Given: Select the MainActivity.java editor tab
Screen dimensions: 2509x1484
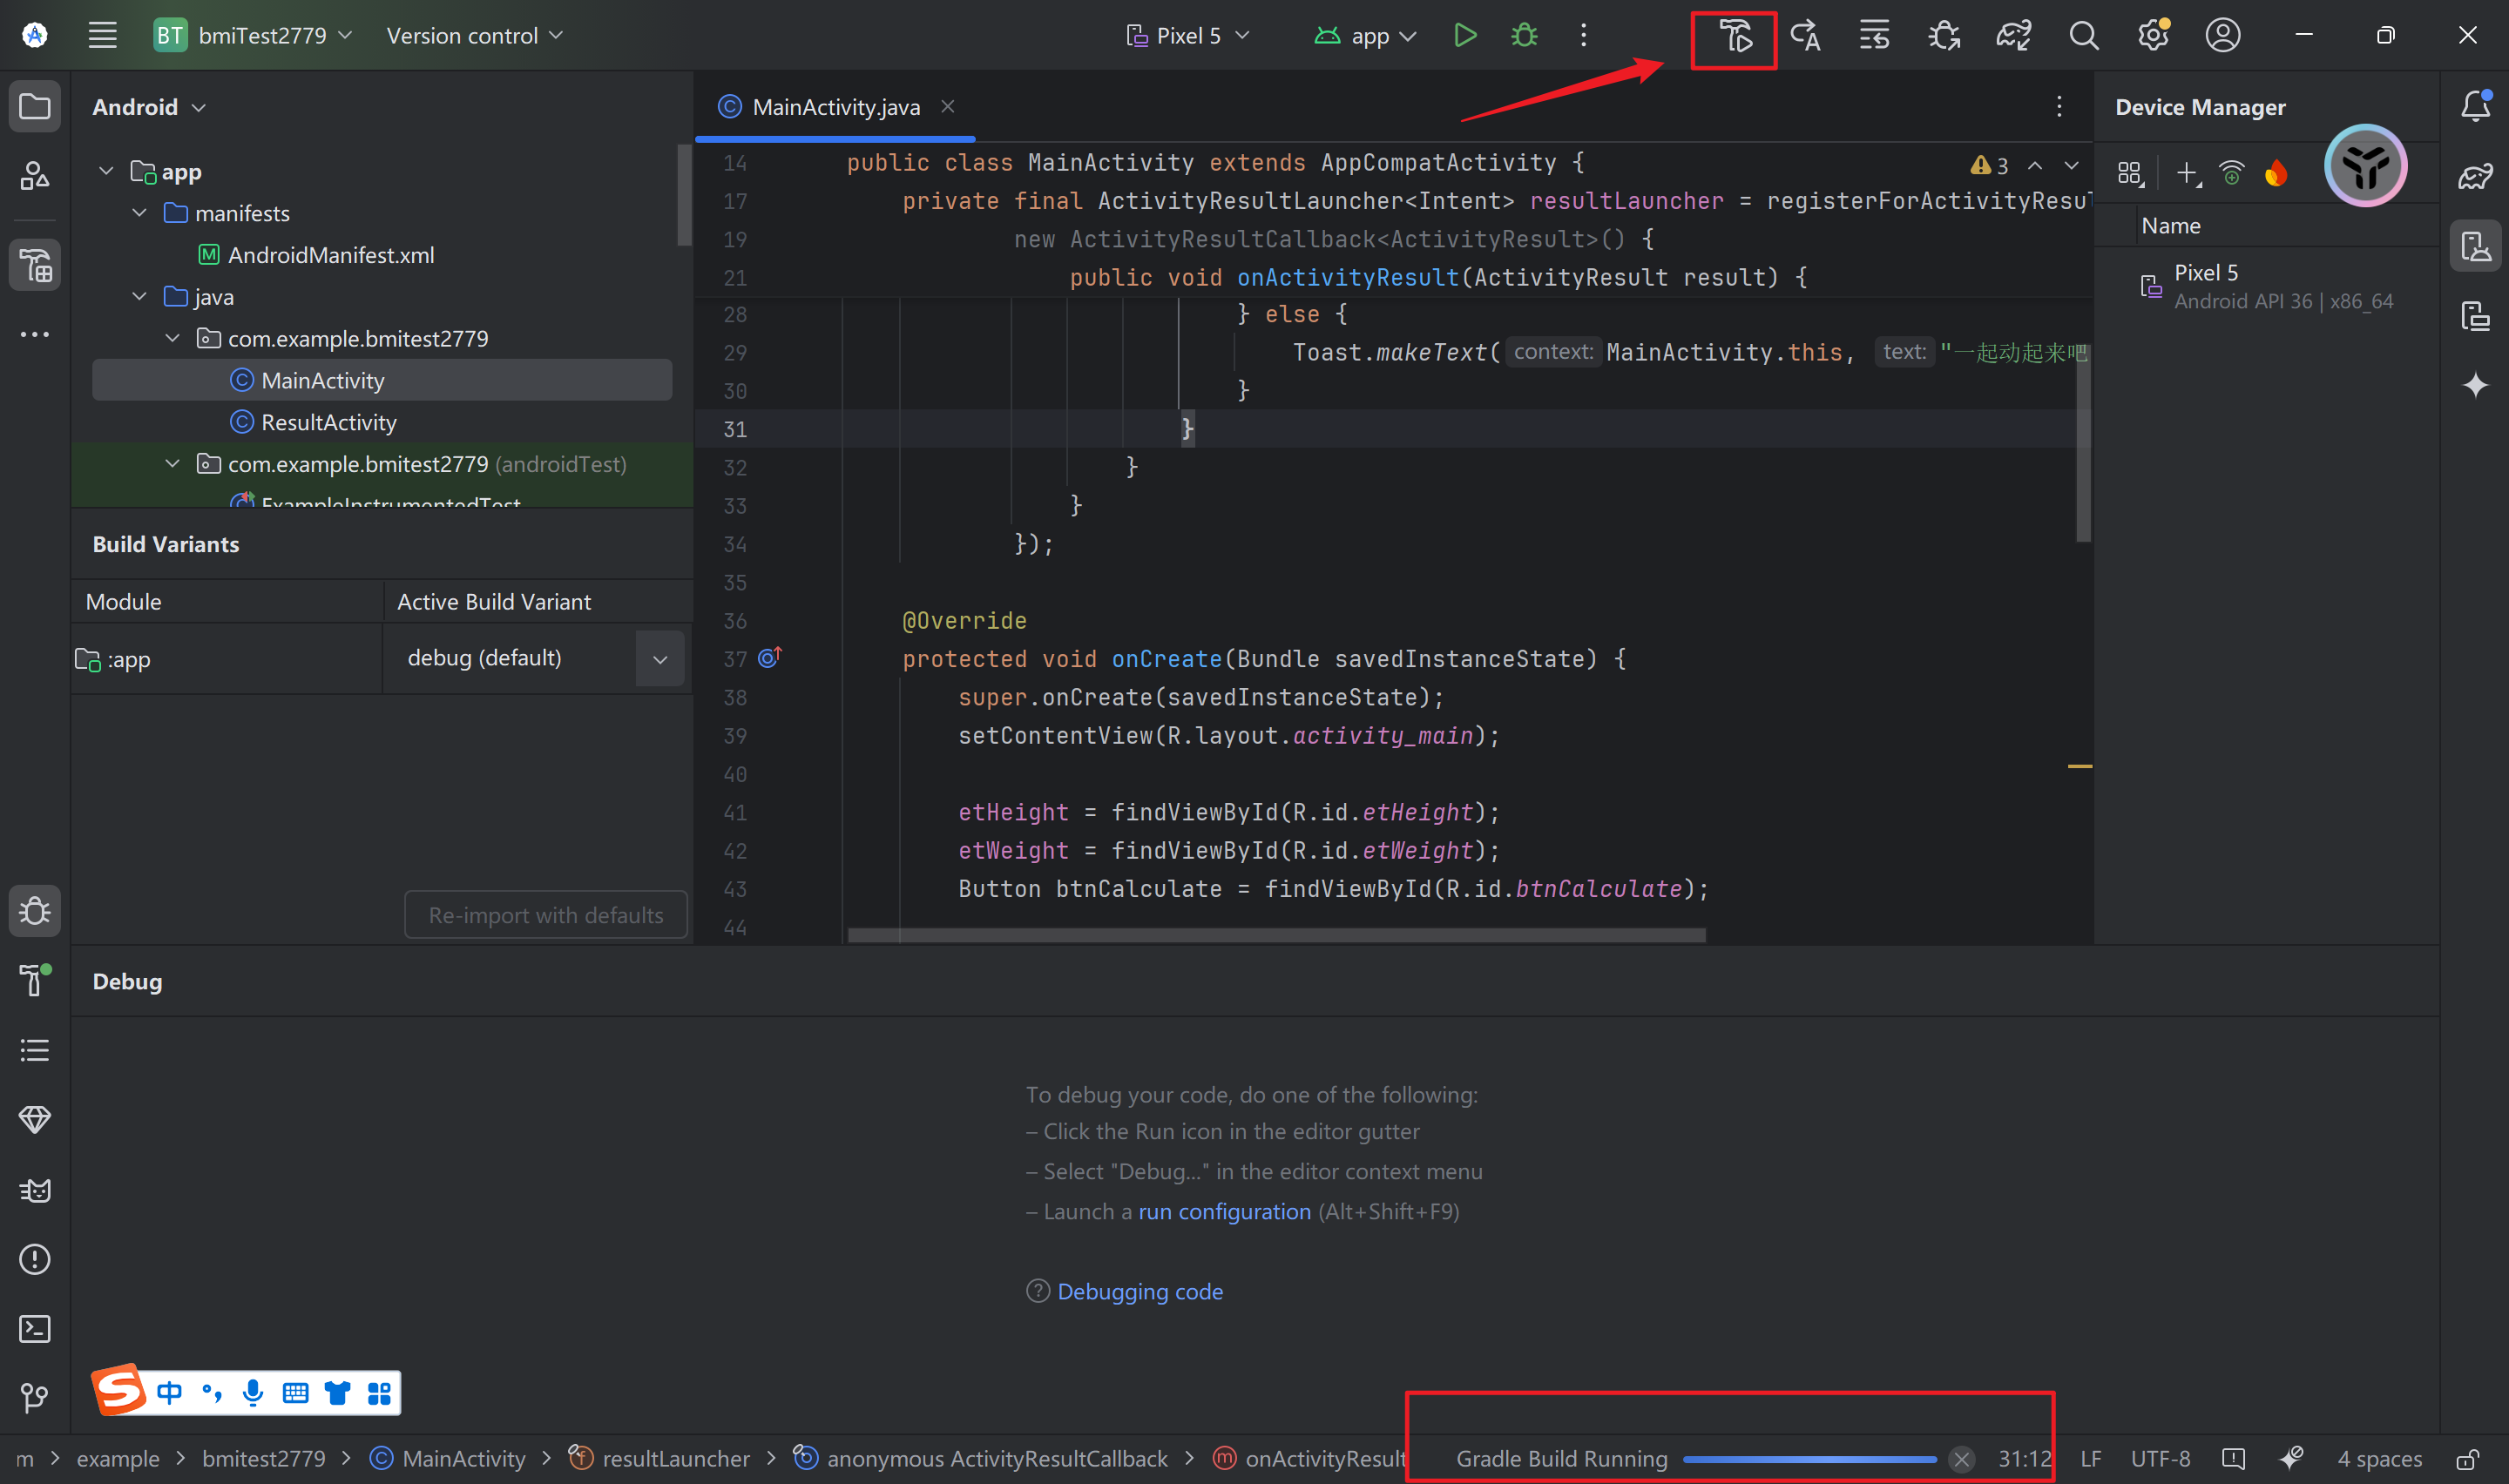Looking at the screenshot, I should tap(835, 107).
